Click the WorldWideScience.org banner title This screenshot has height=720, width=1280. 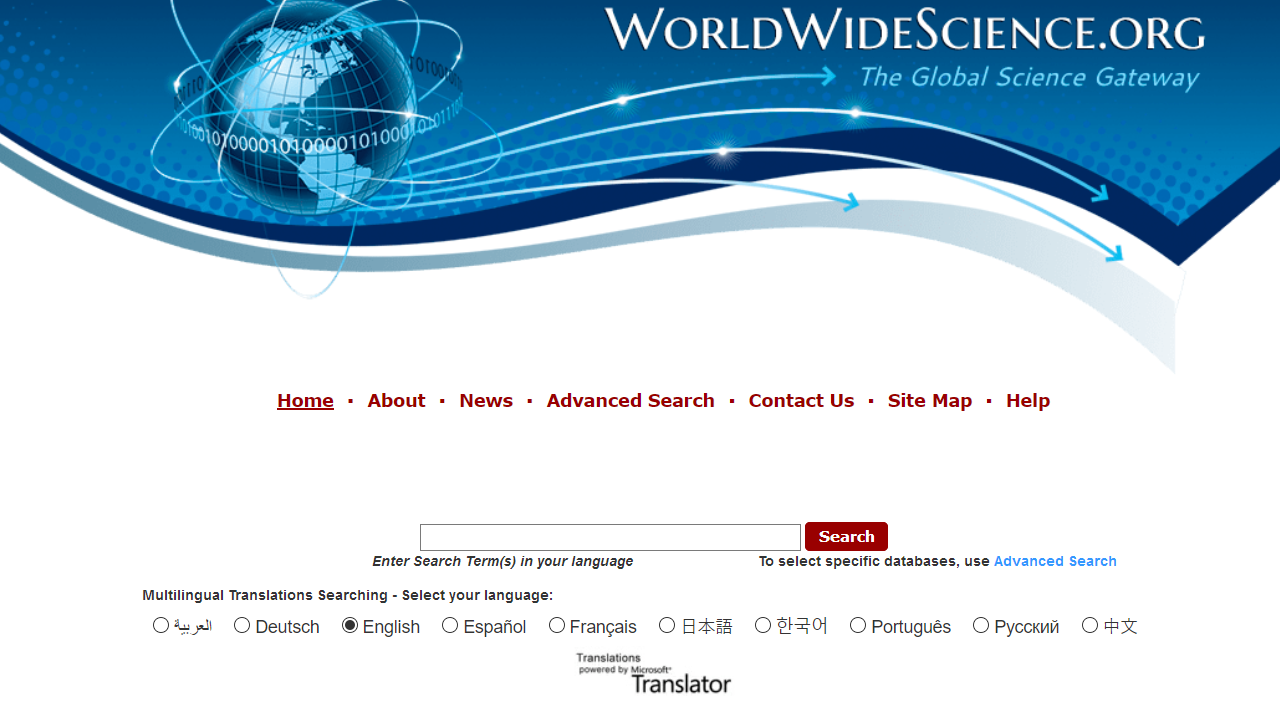pyautogui.click(x=904, y=30)
